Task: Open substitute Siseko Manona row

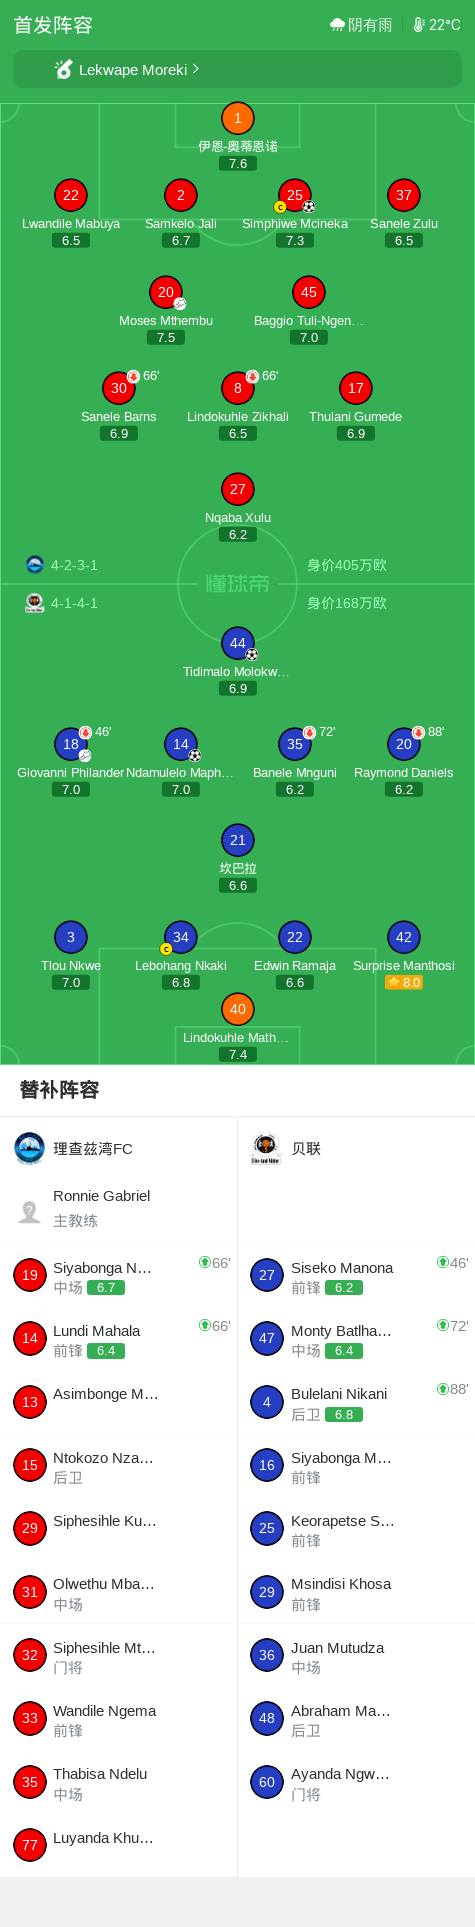Action: (356, 1276)
